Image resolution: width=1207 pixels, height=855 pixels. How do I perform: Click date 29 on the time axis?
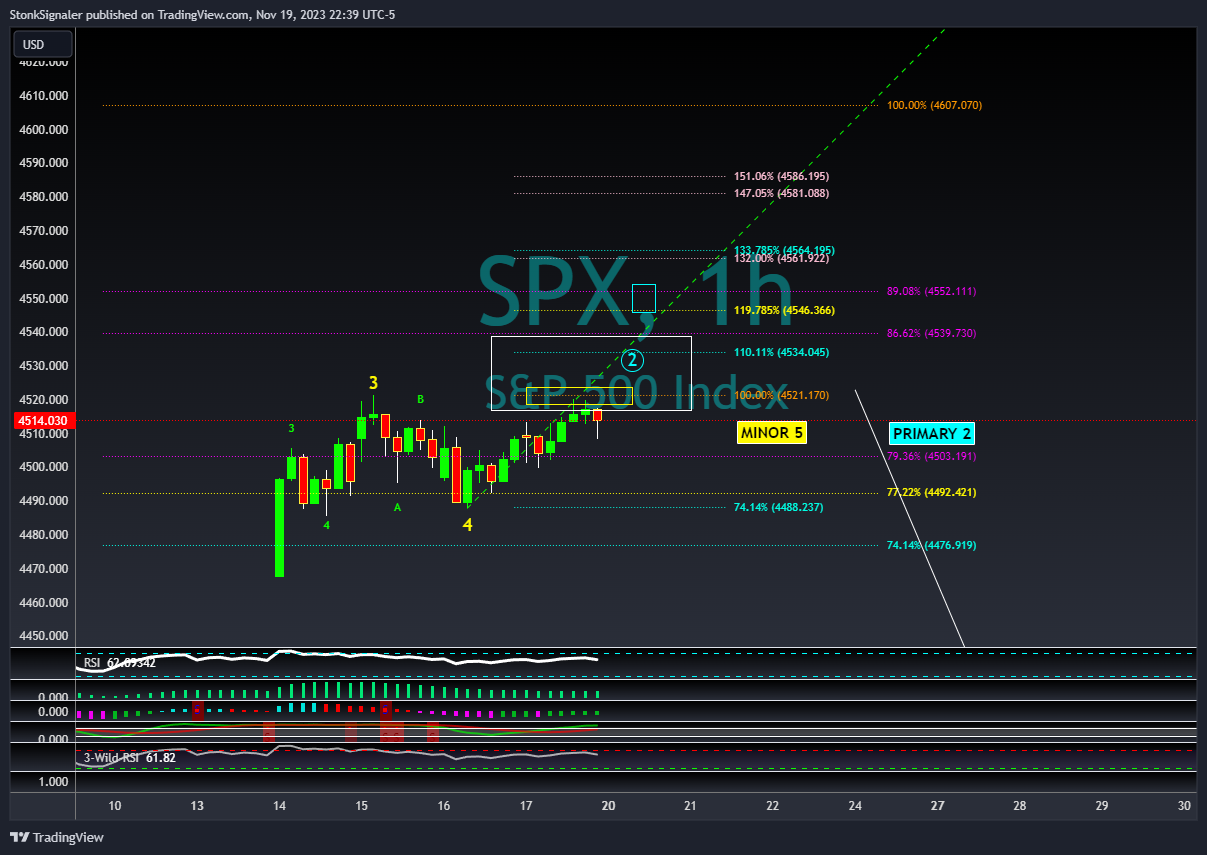pos(1102,806)
